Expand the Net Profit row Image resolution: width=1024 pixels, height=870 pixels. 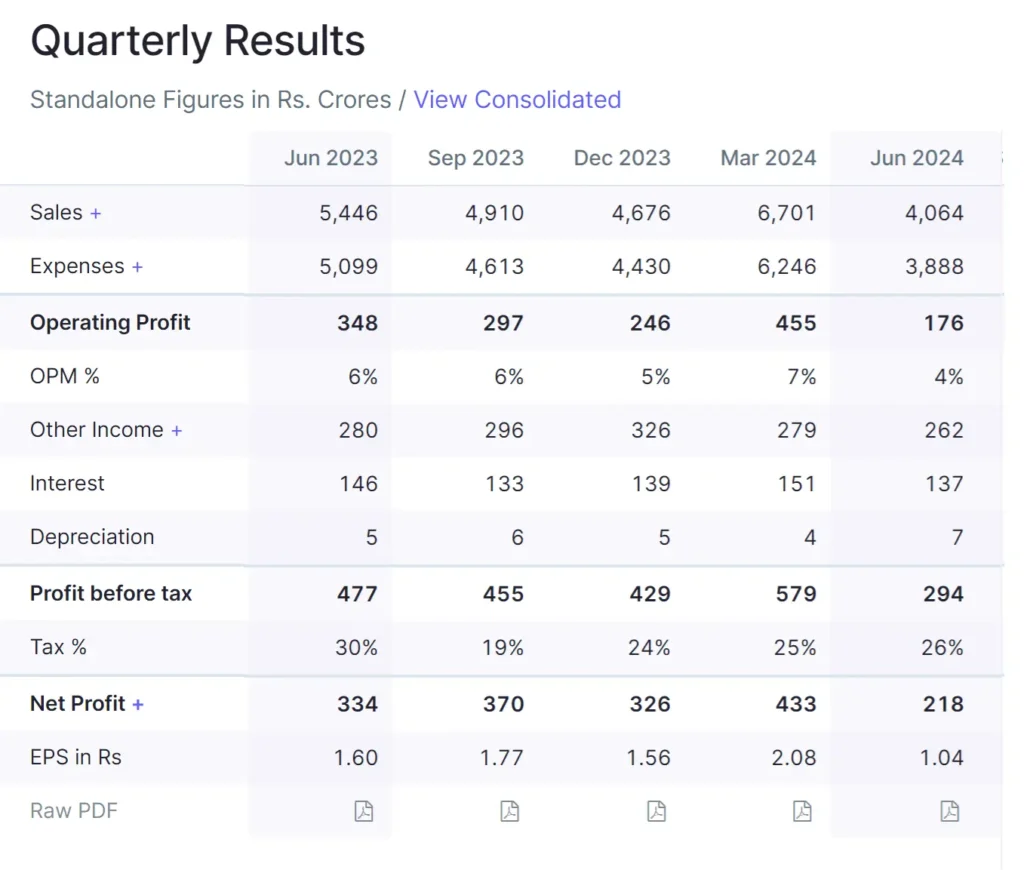[137, 704]
